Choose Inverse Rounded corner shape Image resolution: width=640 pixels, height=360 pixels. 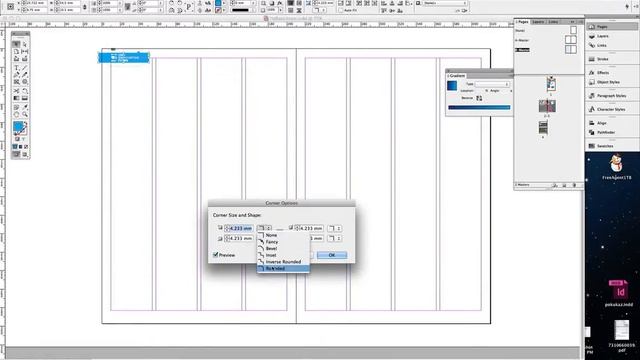point(283,262)
